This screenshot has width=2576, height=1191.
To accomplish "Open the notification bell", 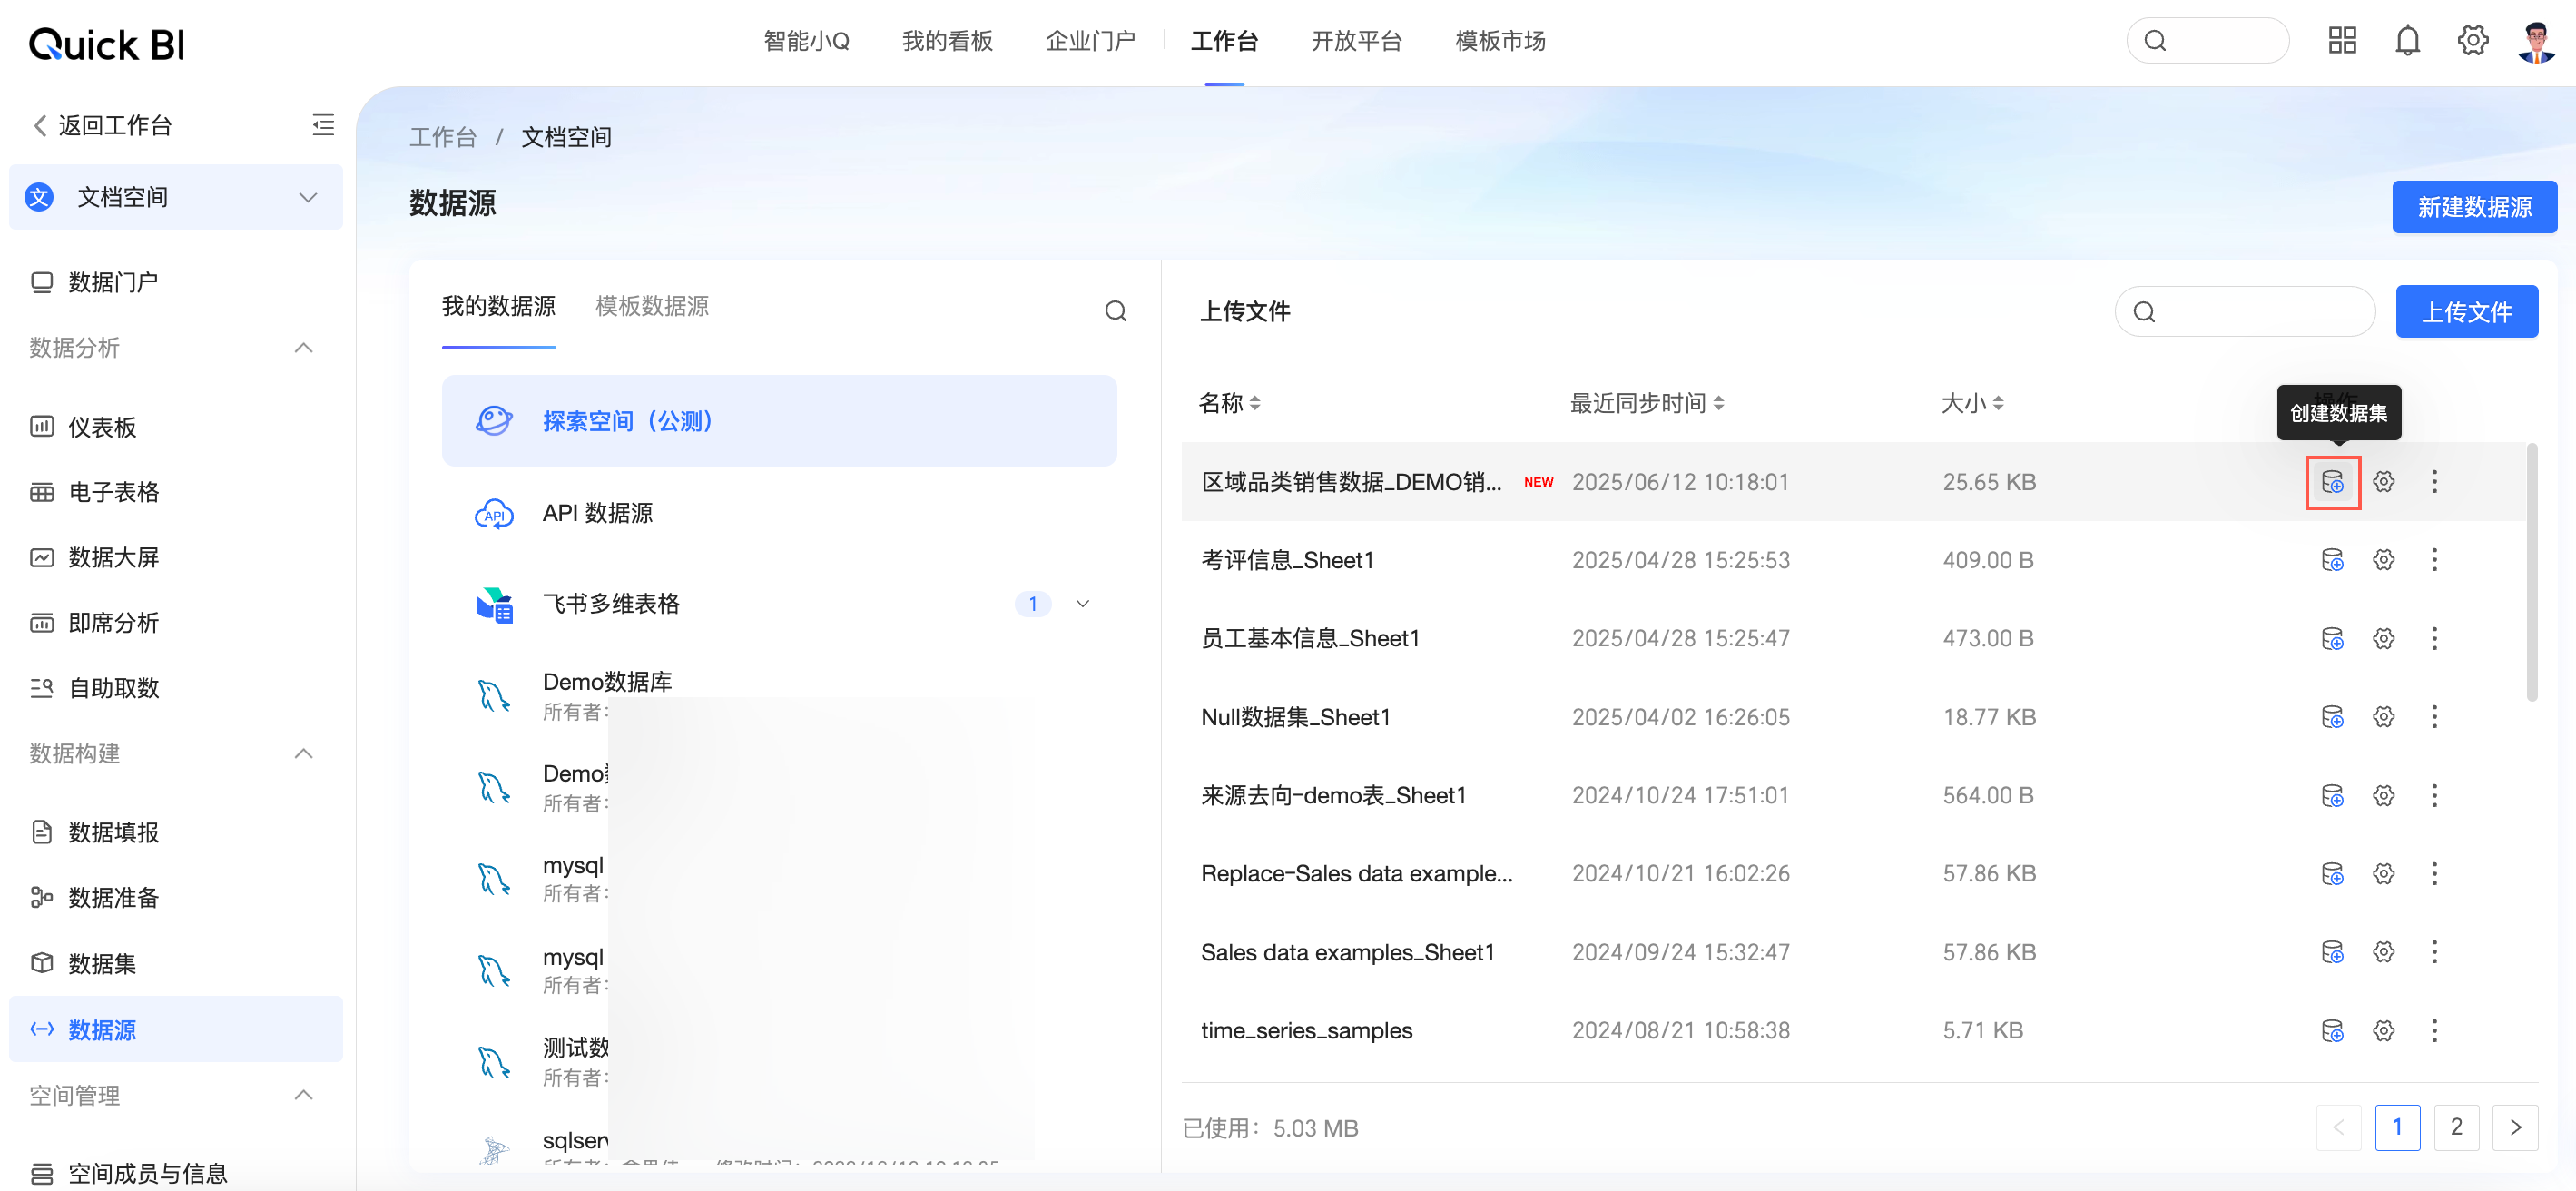I will (x=2407, y=41).
